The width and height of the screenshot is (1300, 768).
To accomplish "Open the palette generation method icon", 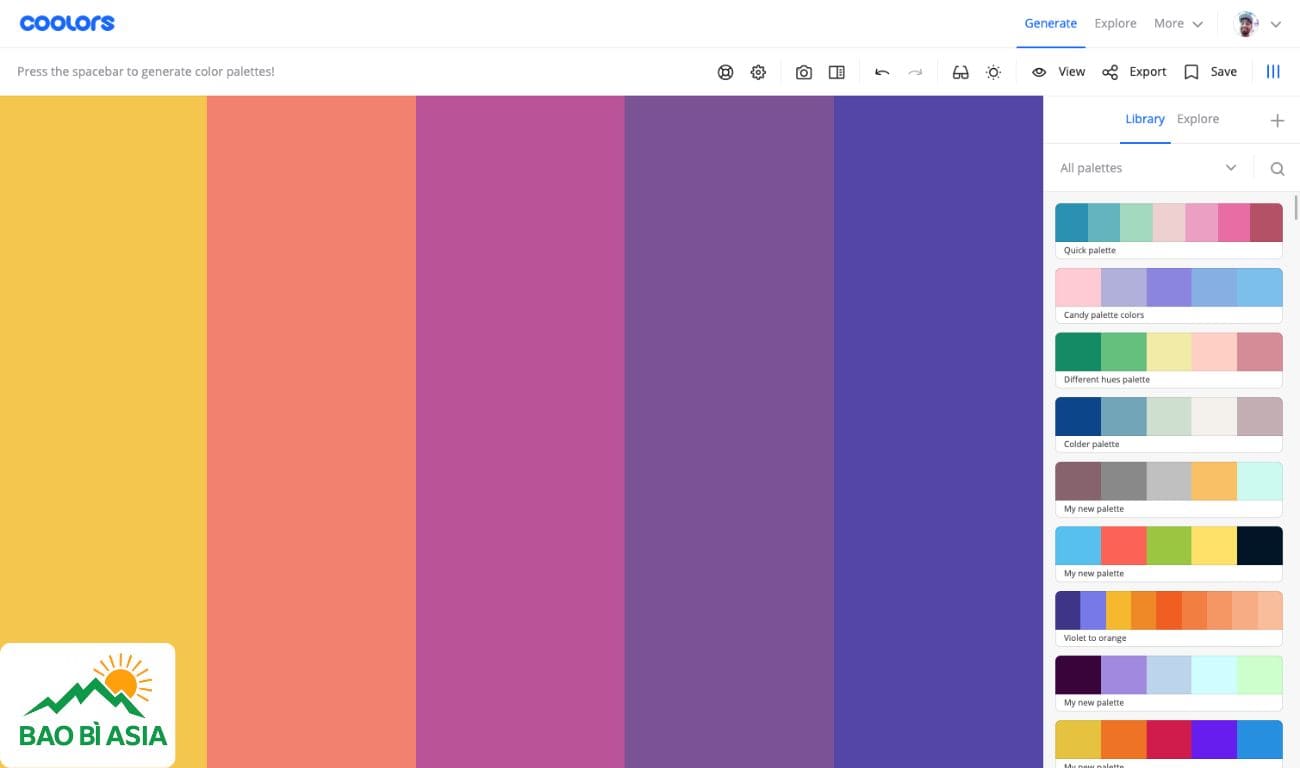I will click(x=726, y=72).
